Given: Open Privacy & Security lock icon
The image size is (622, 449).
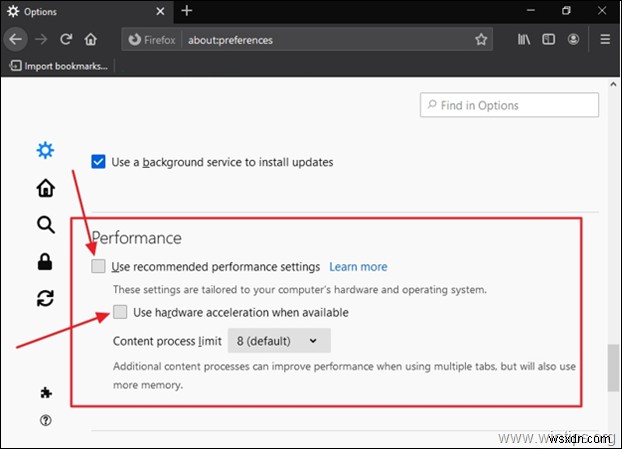Looking at the screenshot, I should 45,262.
